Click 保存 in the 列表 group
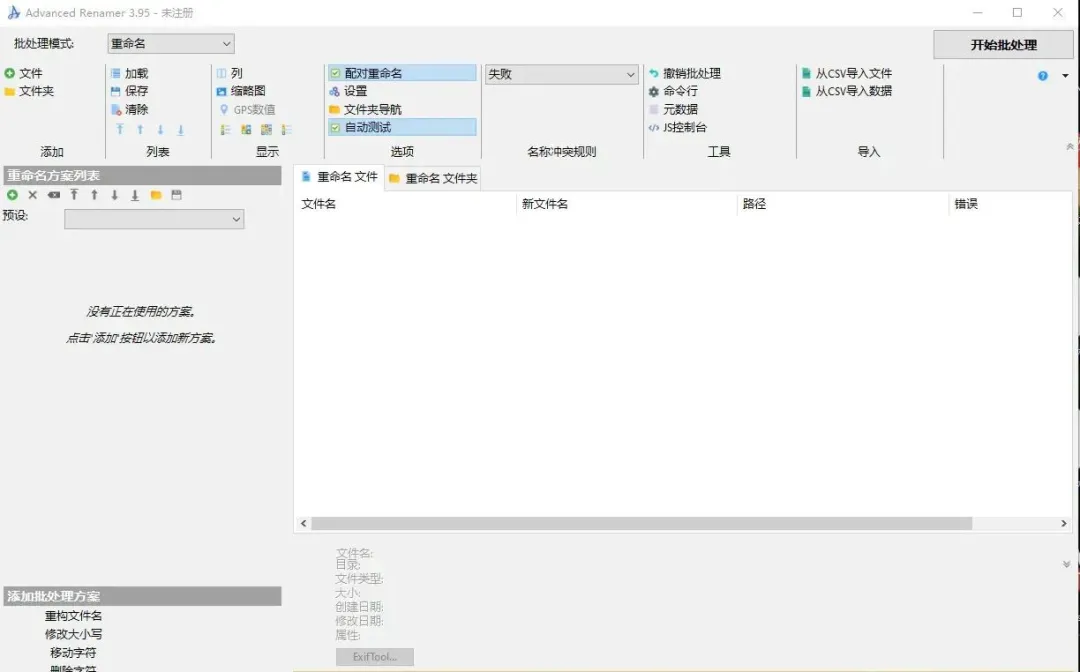1080x672 pixels. pyautogui.click(x=129, y=91)
